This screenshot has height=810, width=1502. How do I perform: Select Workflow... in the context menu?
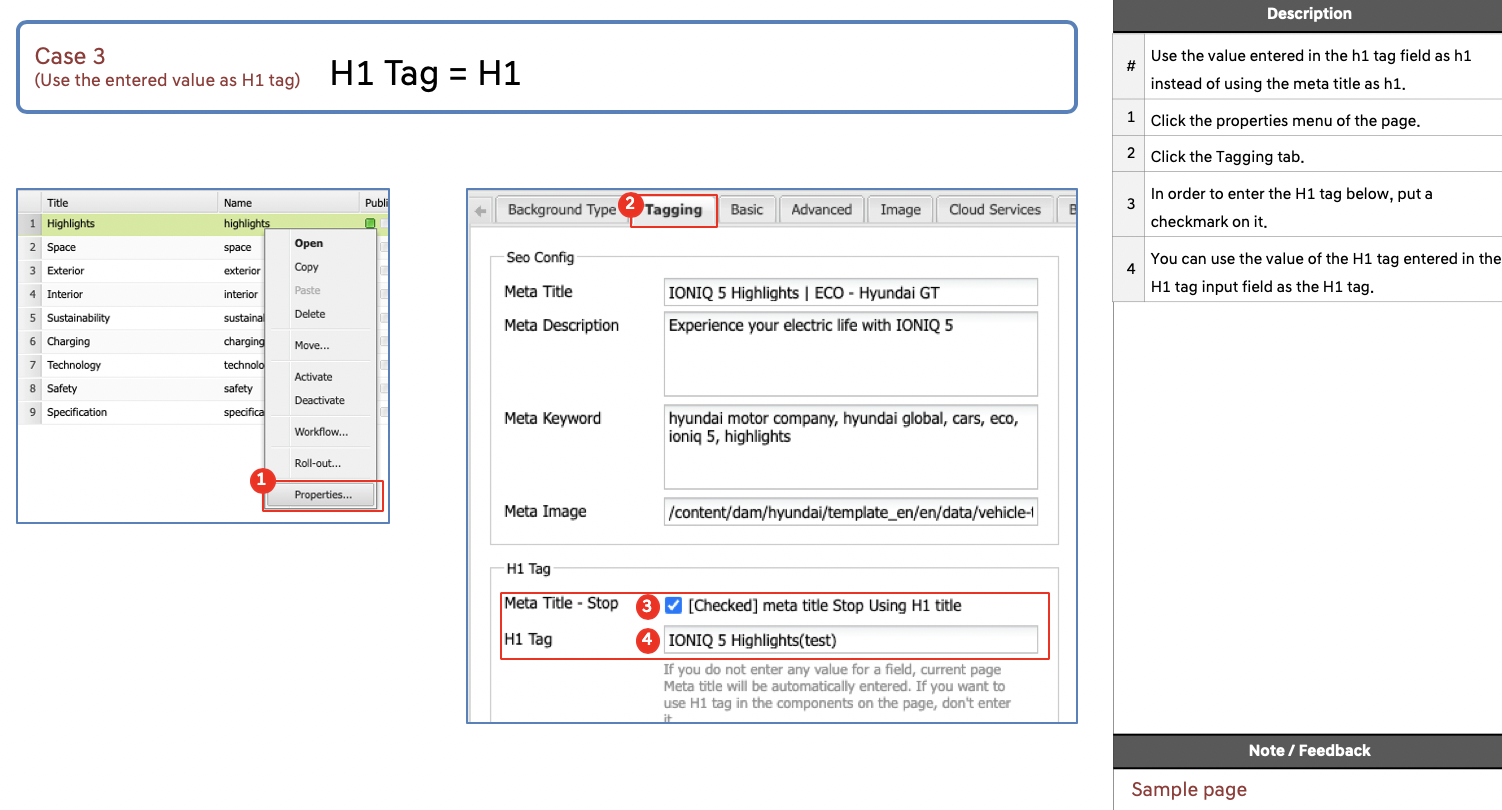pyautogui.click(x=321, y=432)
